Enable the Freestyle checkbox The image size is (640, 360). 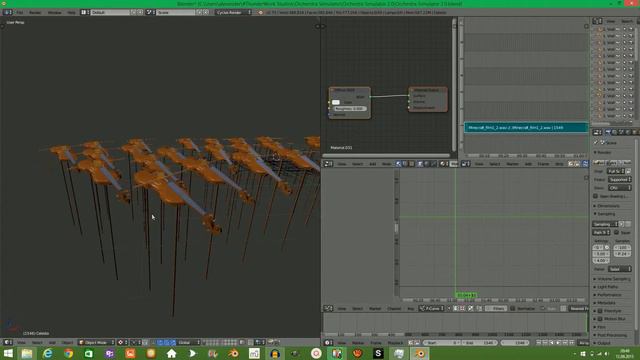(600, 311)
